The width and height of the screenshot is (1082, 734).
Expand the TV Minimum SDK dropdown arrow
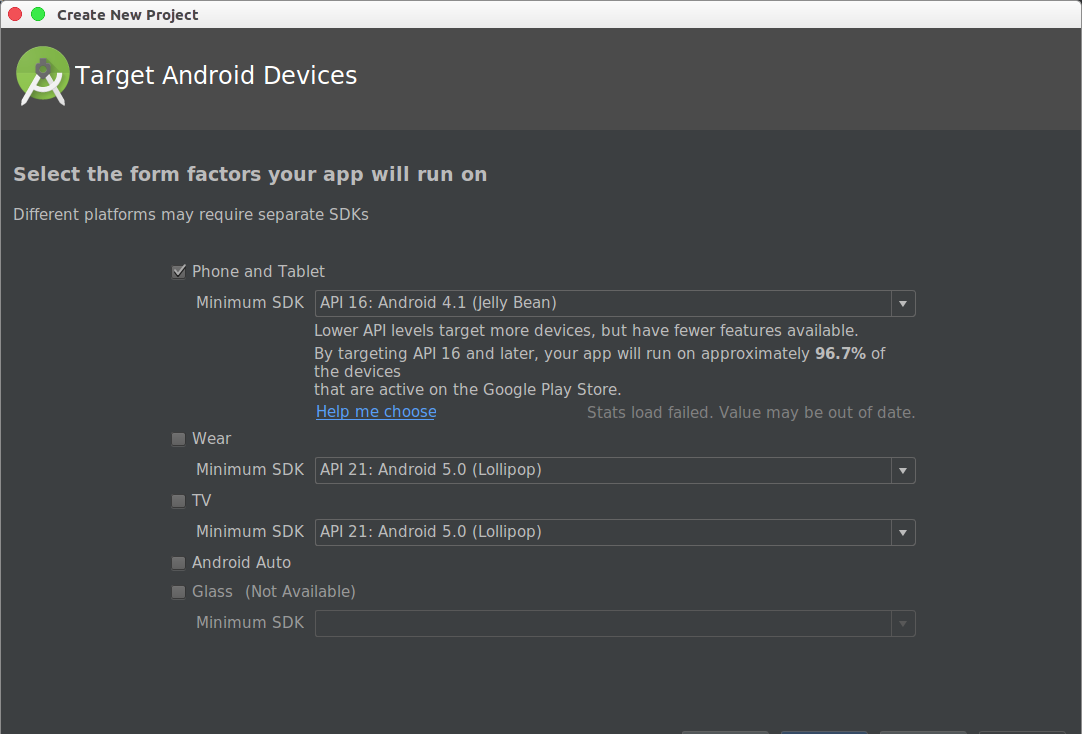pyautogui.click(x=903, y=532)
